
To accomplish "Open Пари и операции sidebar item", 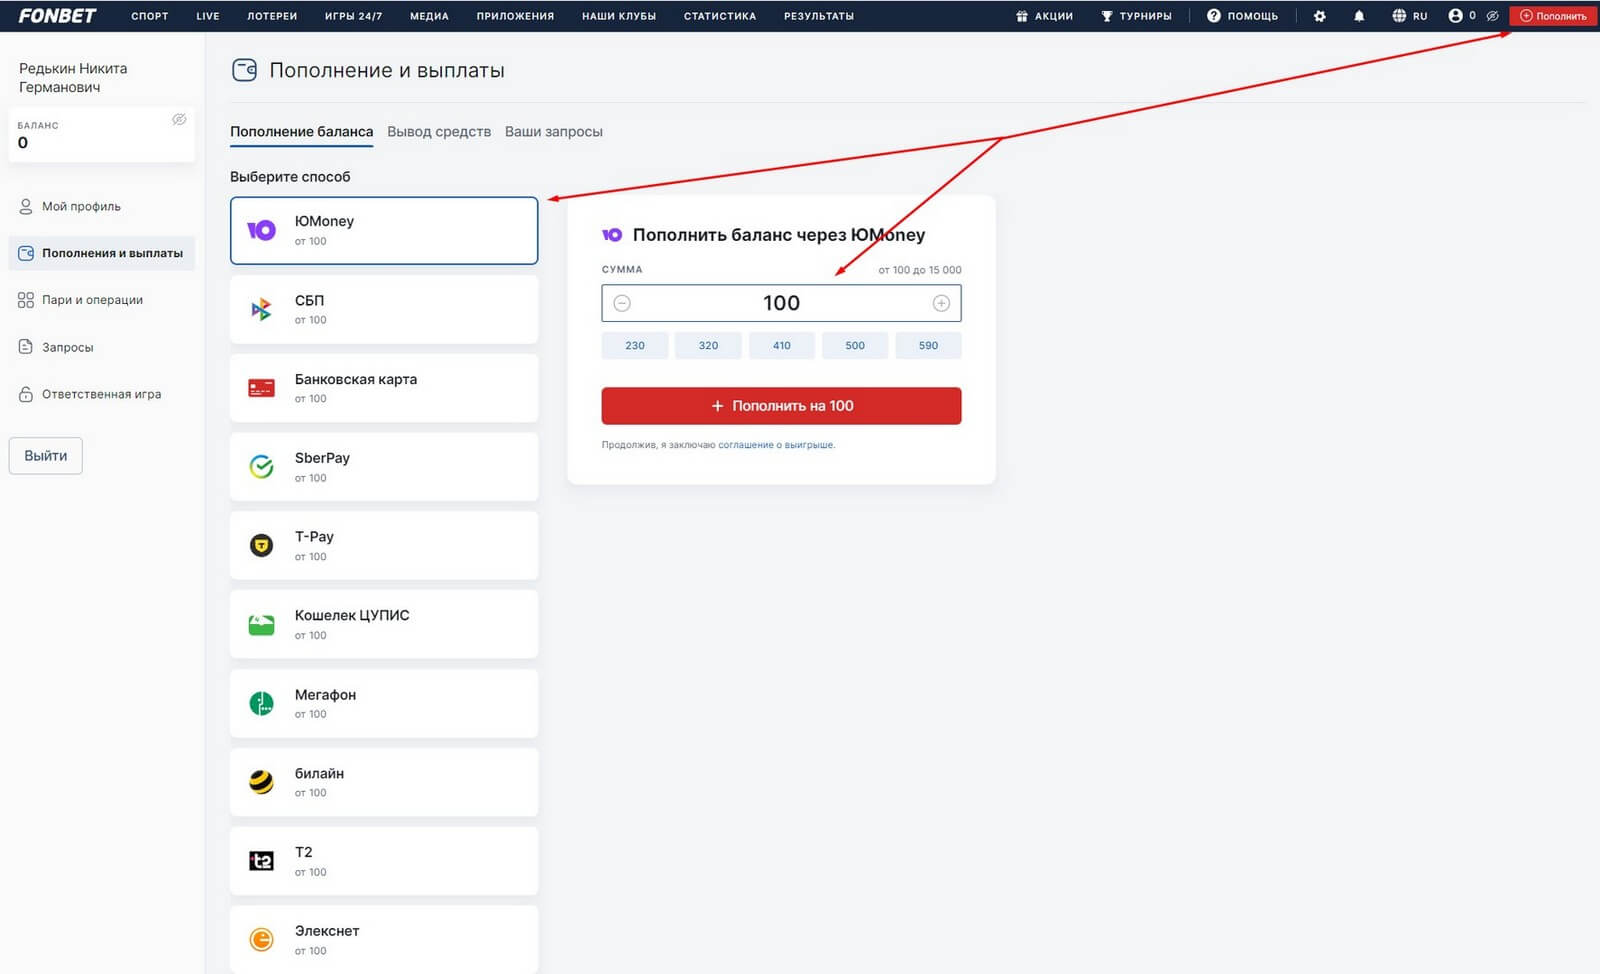I will pos(92,300).
